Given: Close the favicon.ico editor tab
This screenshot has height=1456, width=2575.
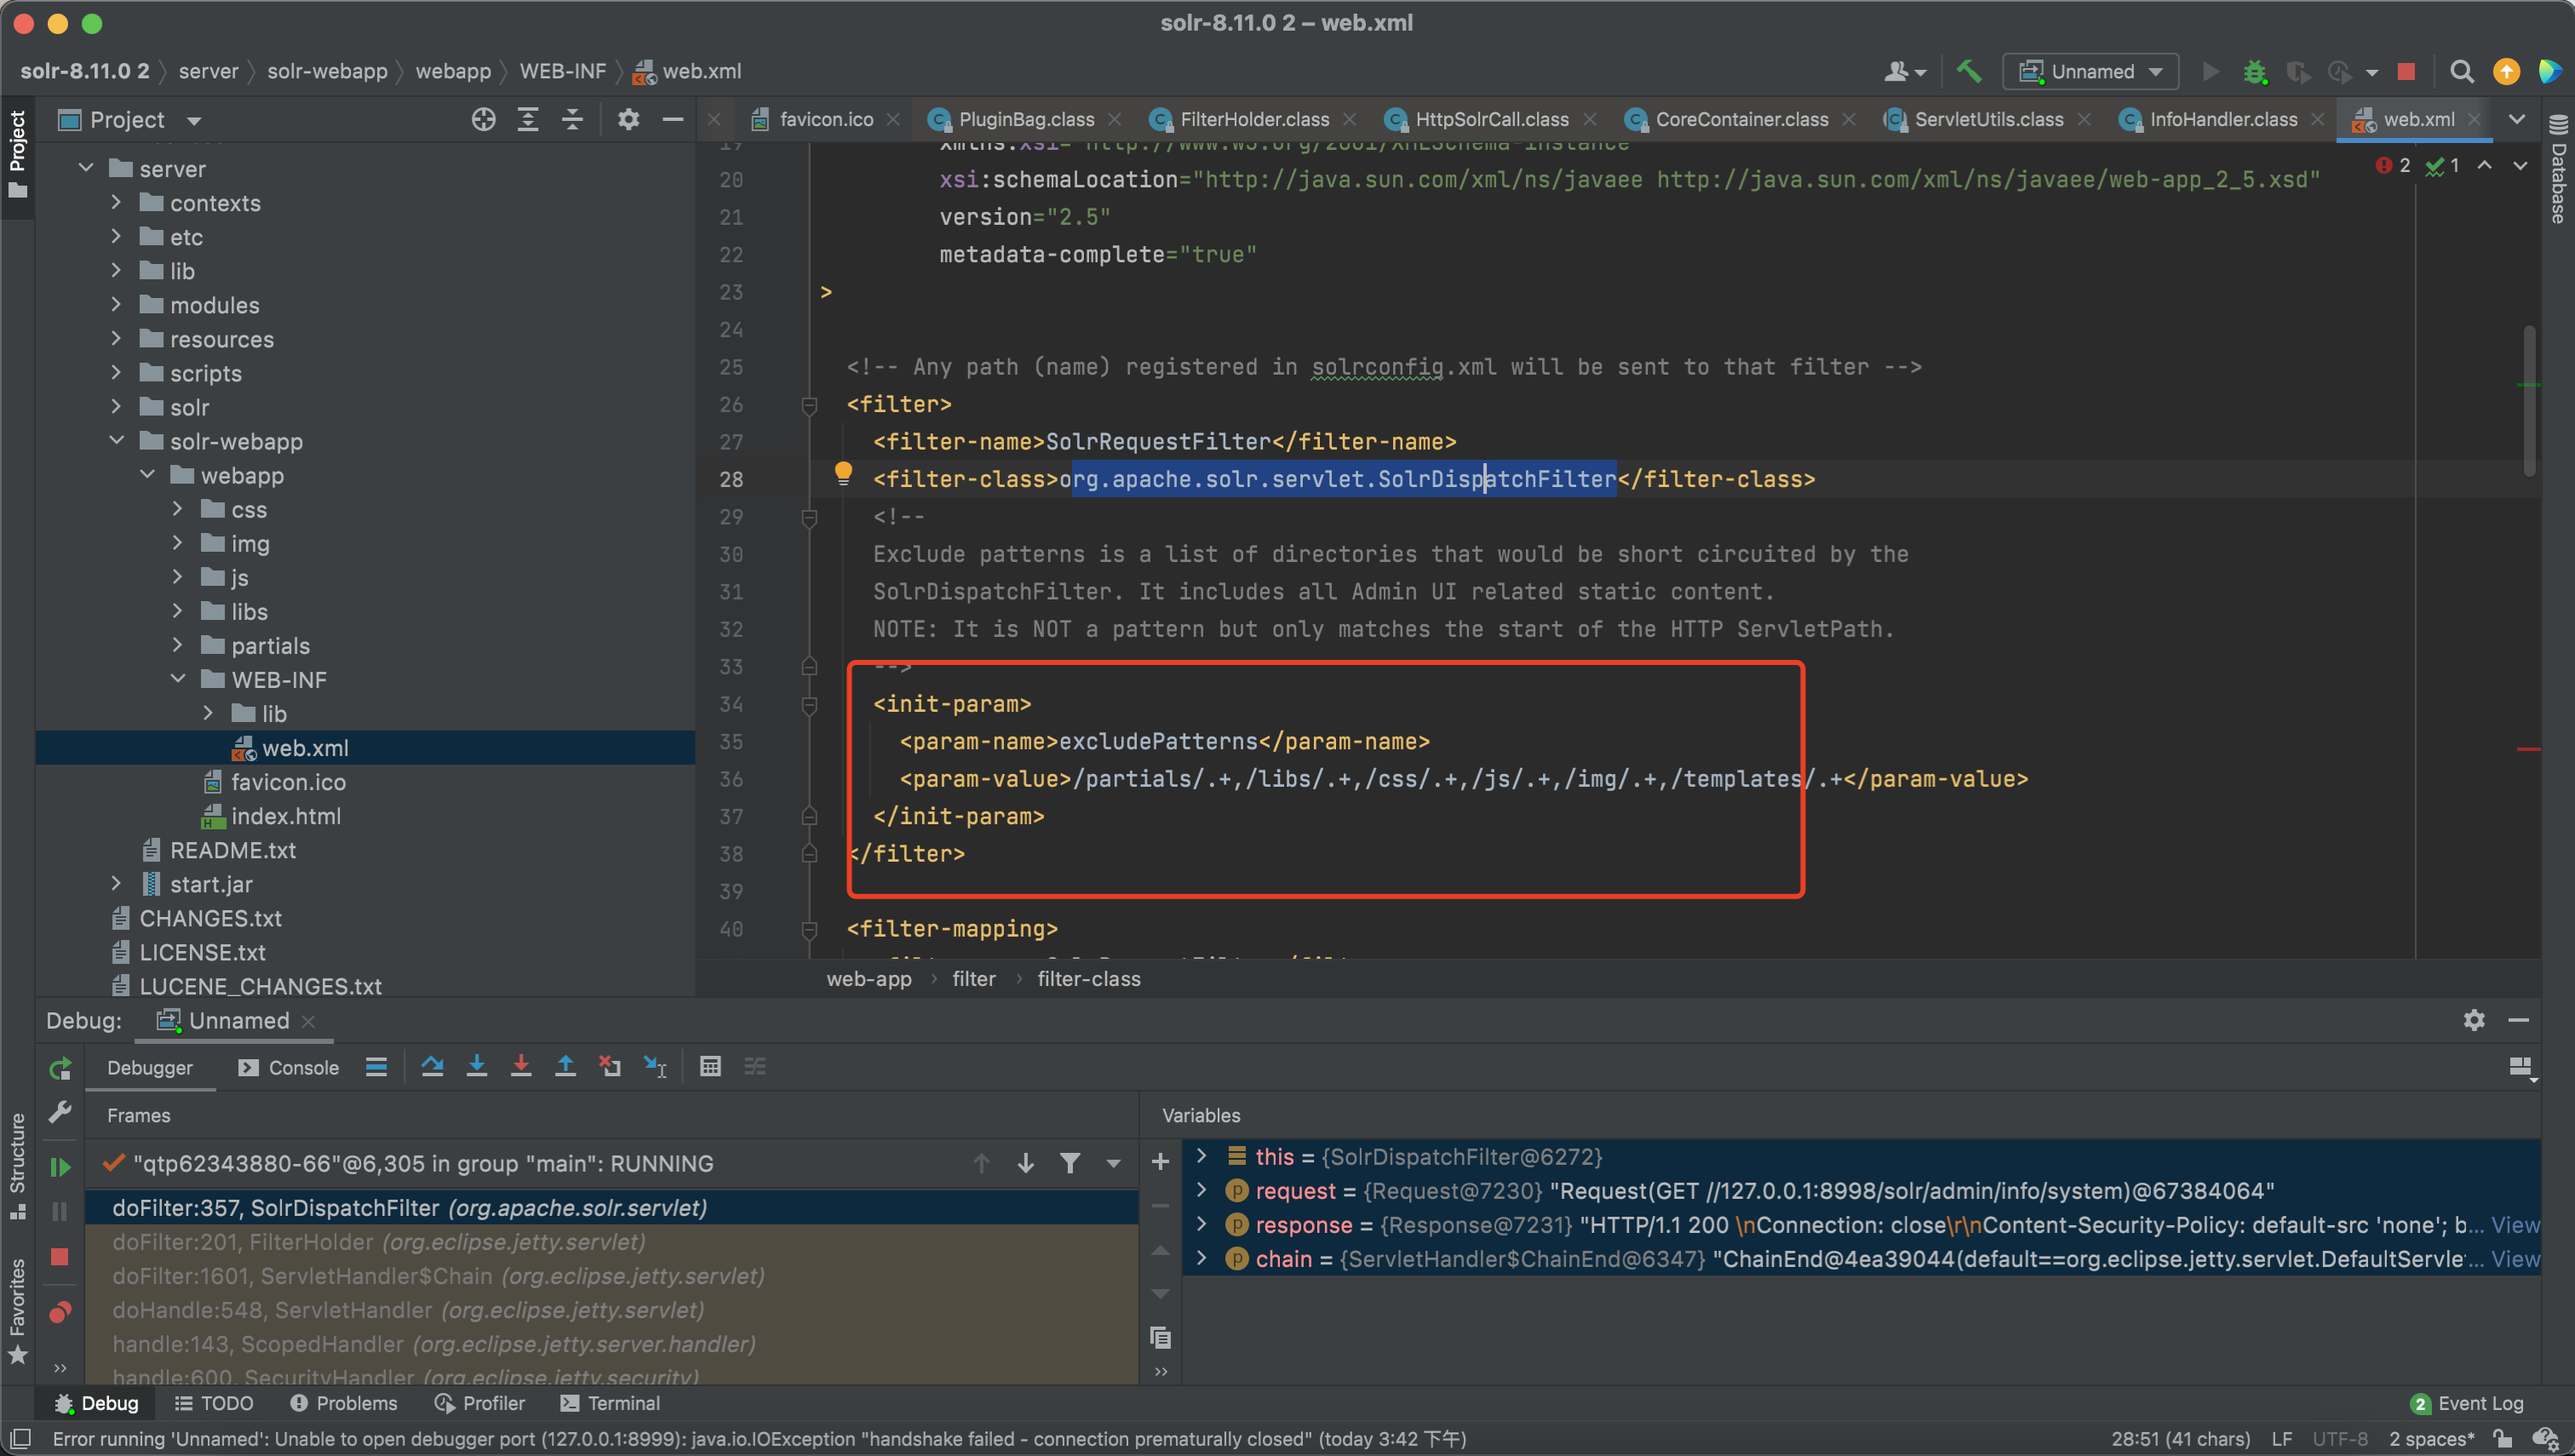Looking at the screenshot, I should pos(893,120).
